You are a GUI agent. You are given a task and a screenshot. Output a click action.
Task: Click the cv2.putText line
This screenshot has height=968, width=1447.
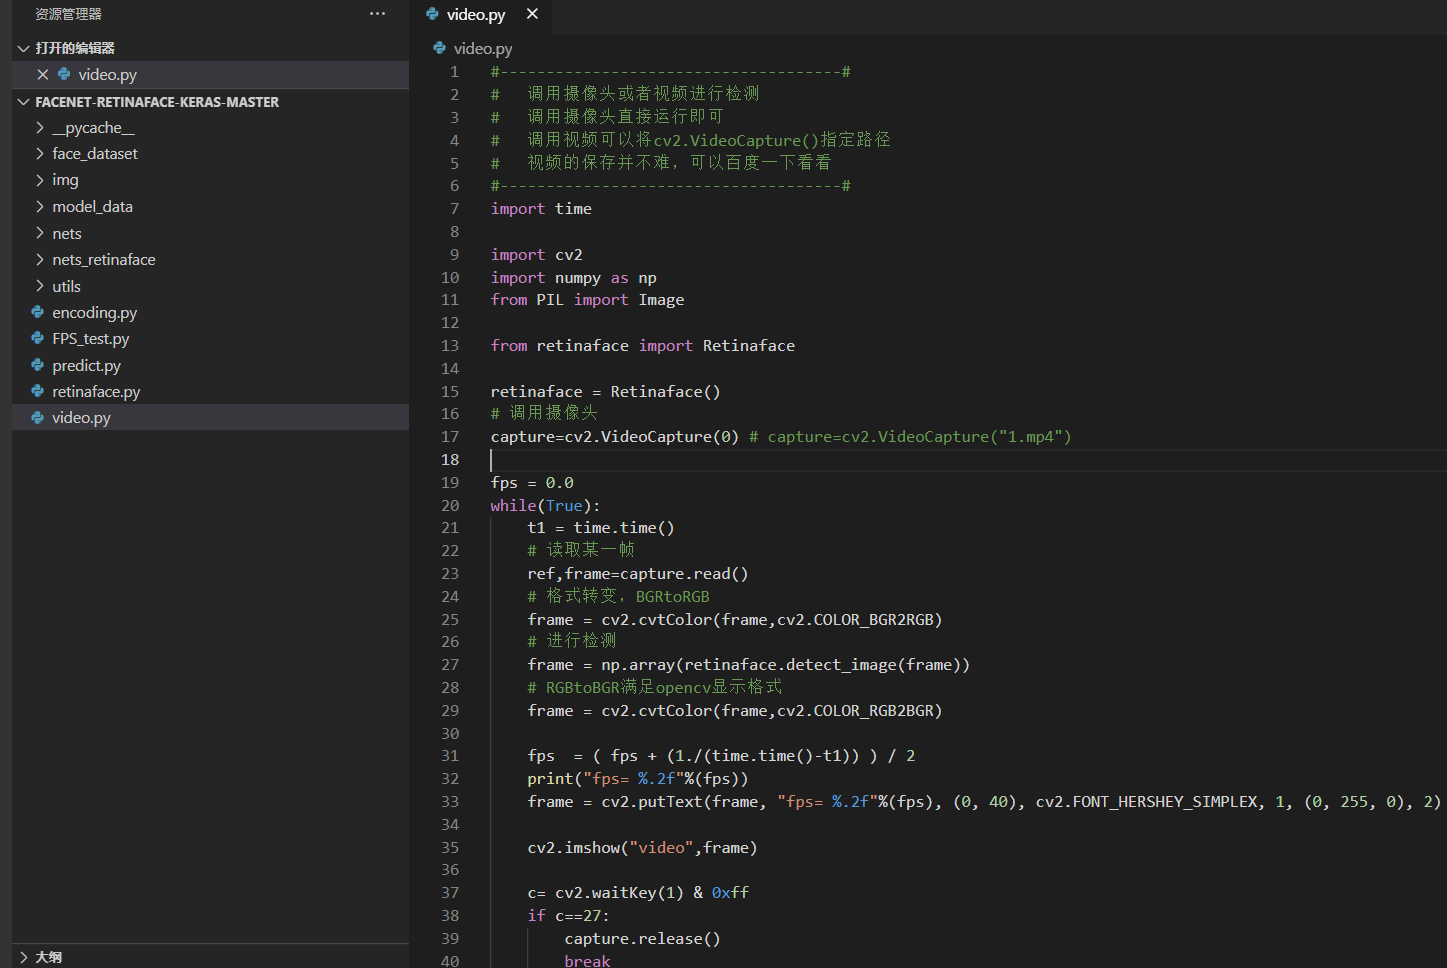(x=984, y=802)
